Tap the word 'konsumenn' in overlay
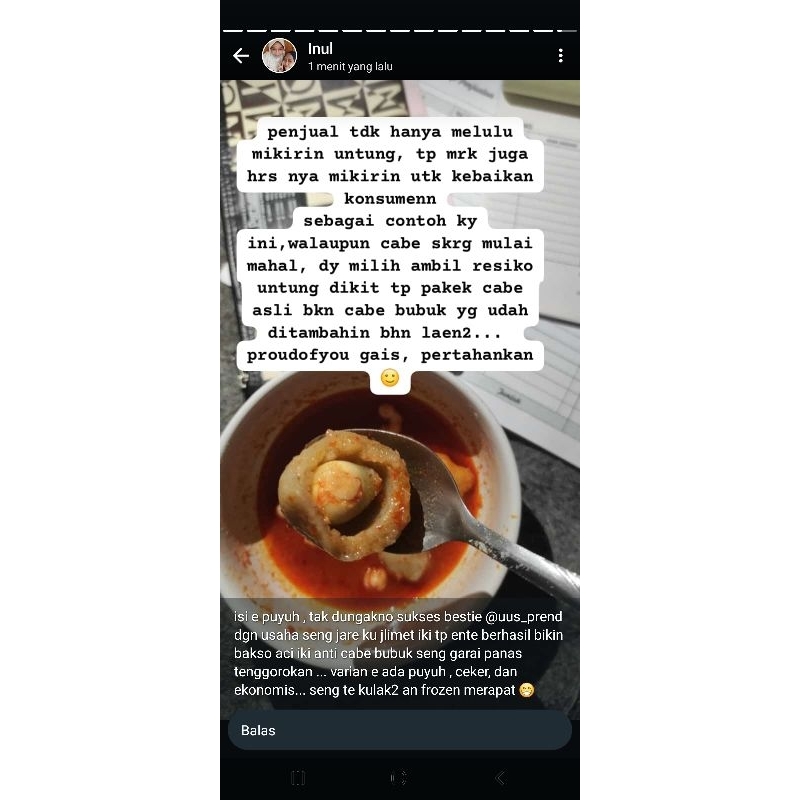The height and width of the screenshot is (800, 800). (x=390, y=198)
